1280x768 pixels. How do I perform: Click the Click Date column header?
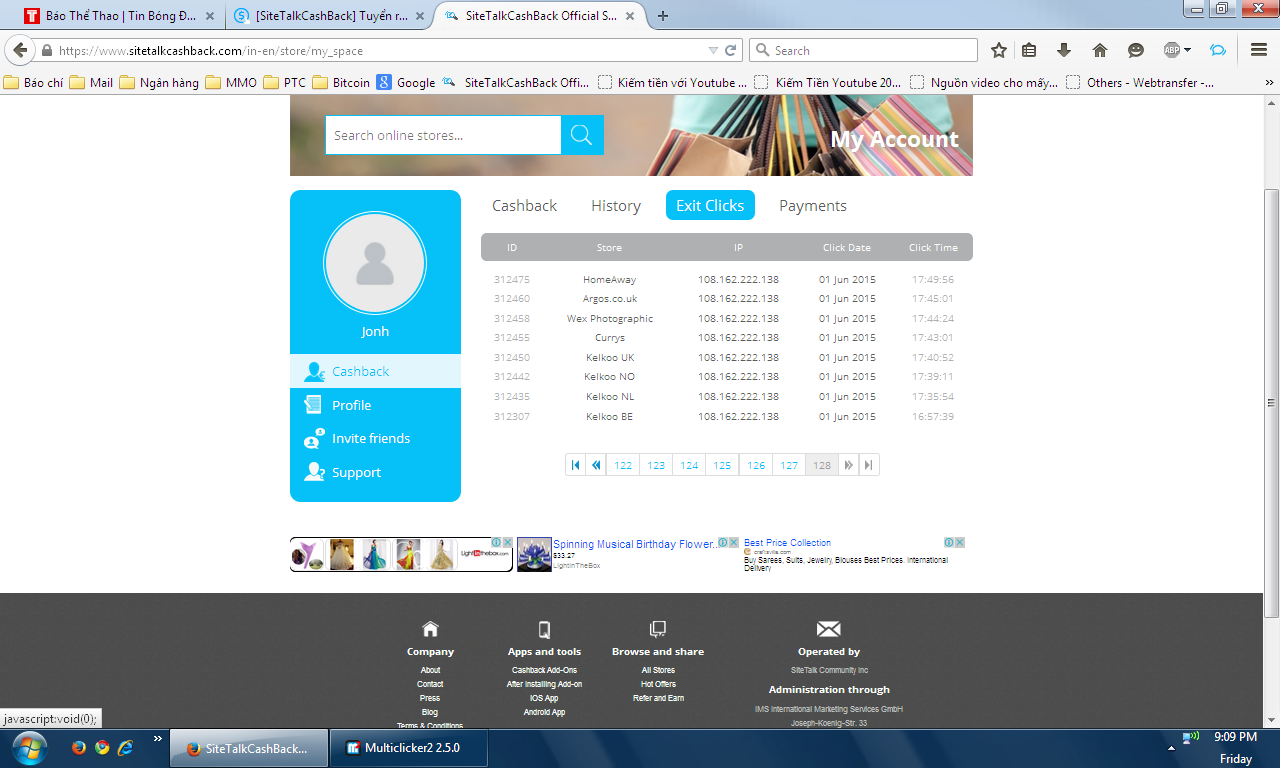(846, 247)
